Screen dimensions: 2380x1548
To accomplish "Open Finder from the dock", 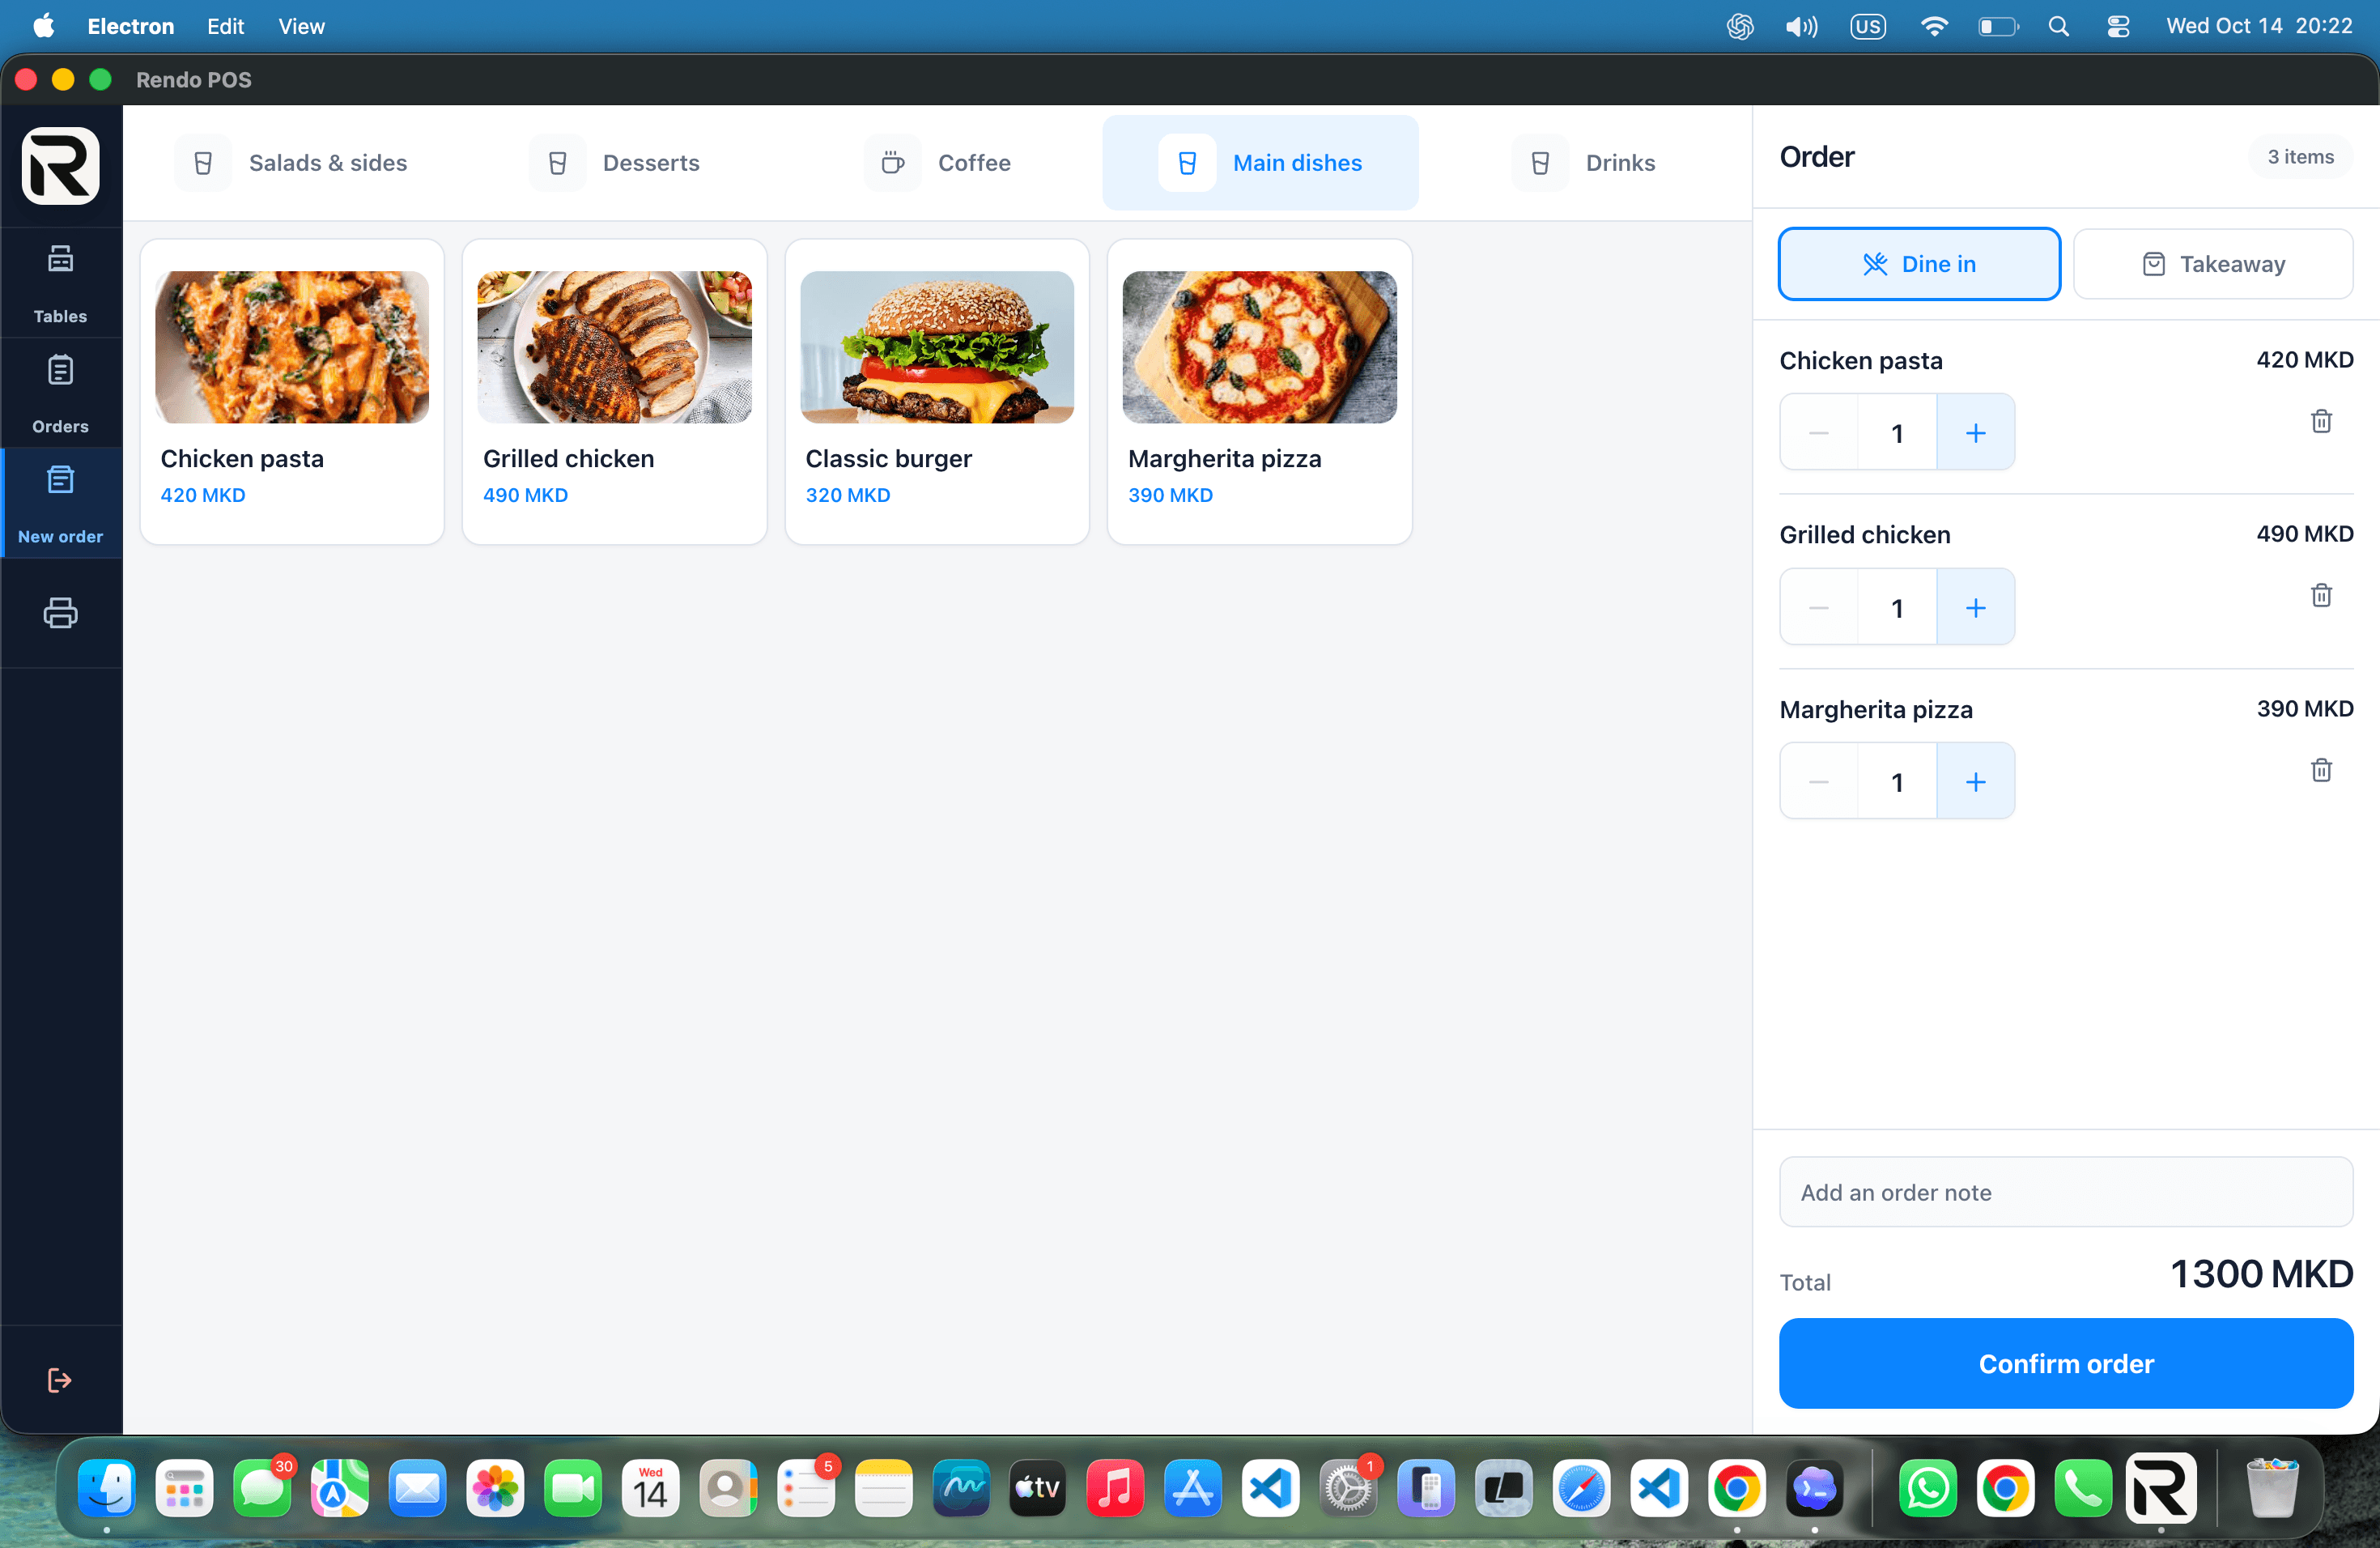I will [x=107, y=1489].
